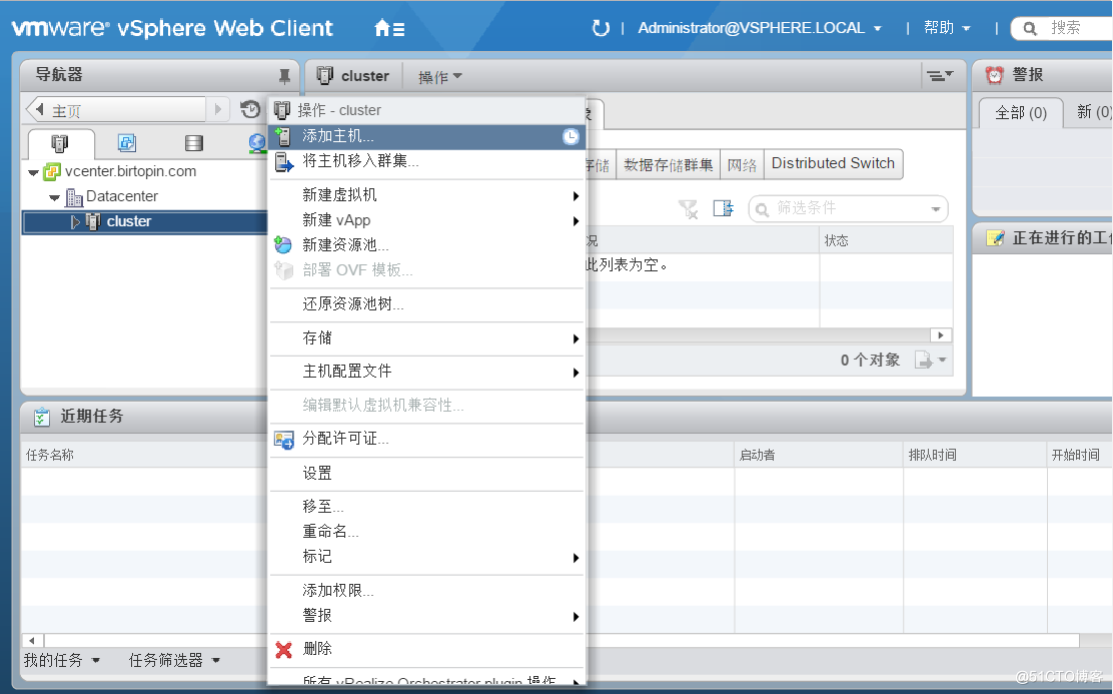Viewport: 1113px width, 694px height.
Task: Open the New vApp submenu
Action: pos(427,221)
